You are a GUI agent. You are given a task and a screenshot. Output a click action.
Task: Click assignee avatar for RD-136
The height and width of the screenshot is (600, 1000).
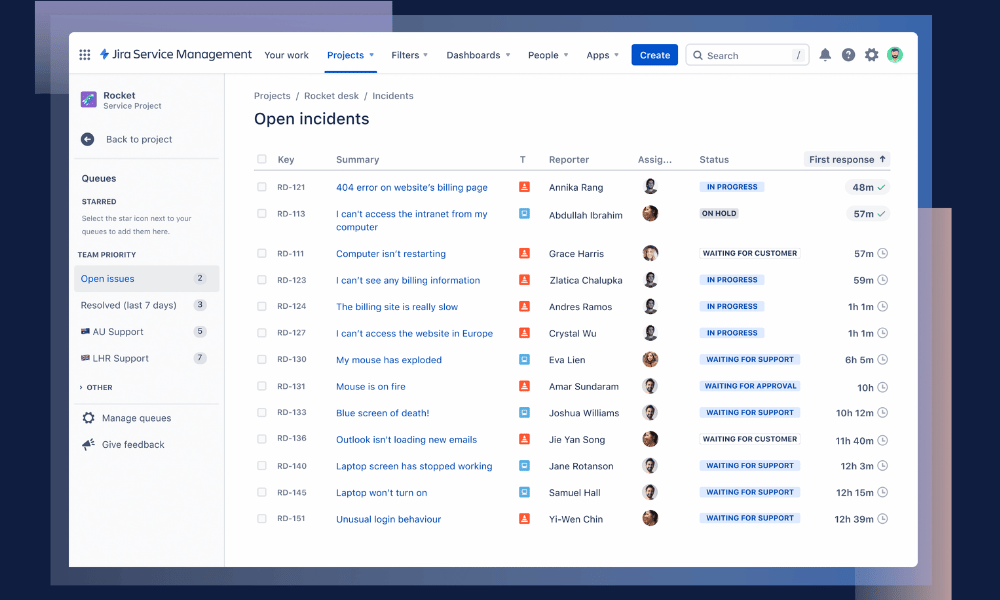click(650, 439)
